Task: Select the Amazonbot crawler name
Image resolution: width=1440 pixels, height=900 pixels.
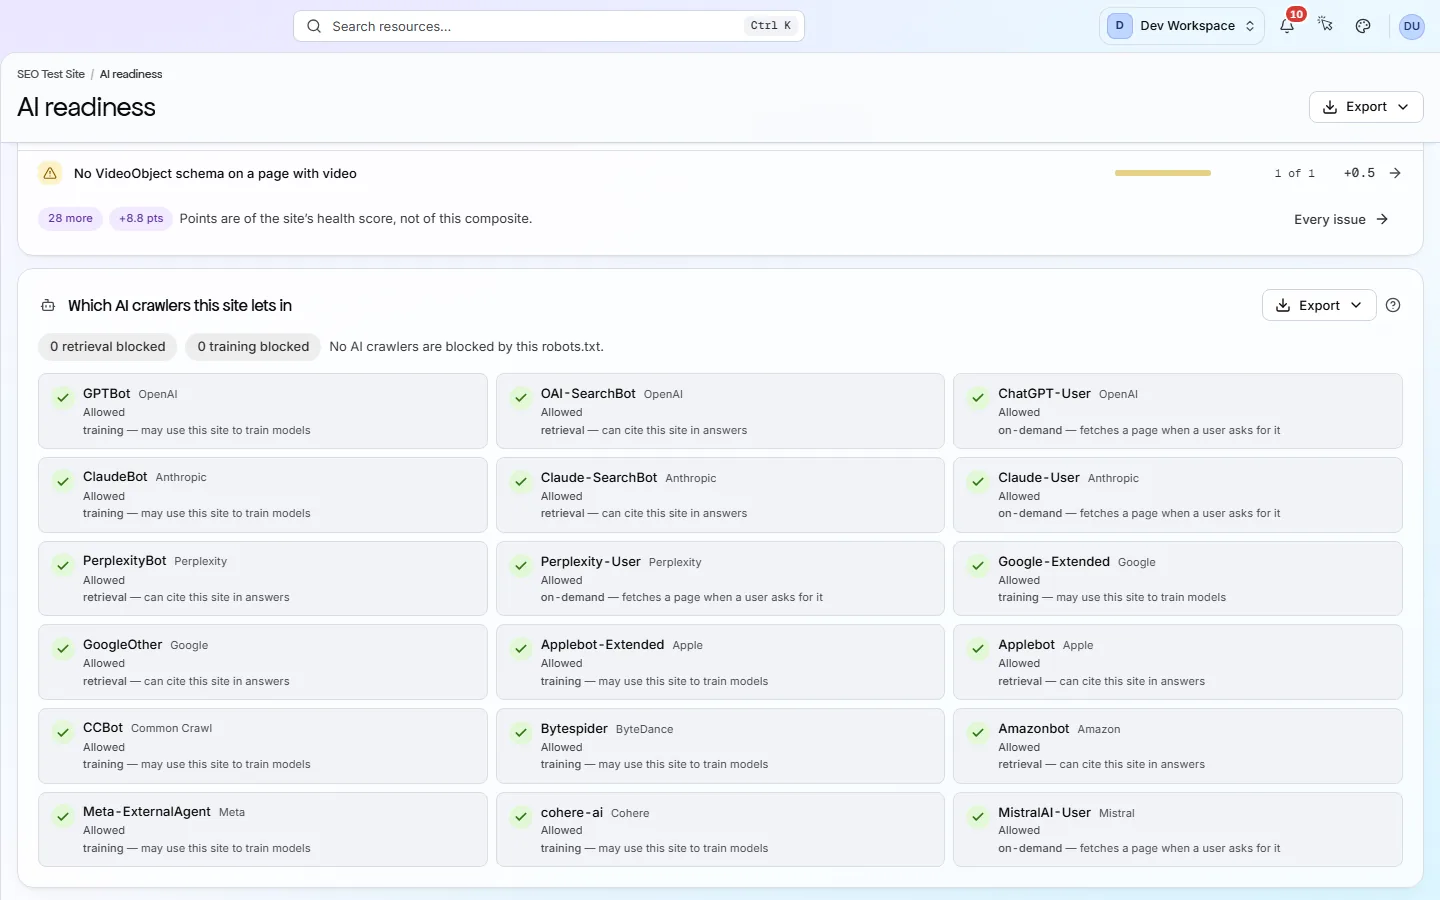Action: (1034, 729)
